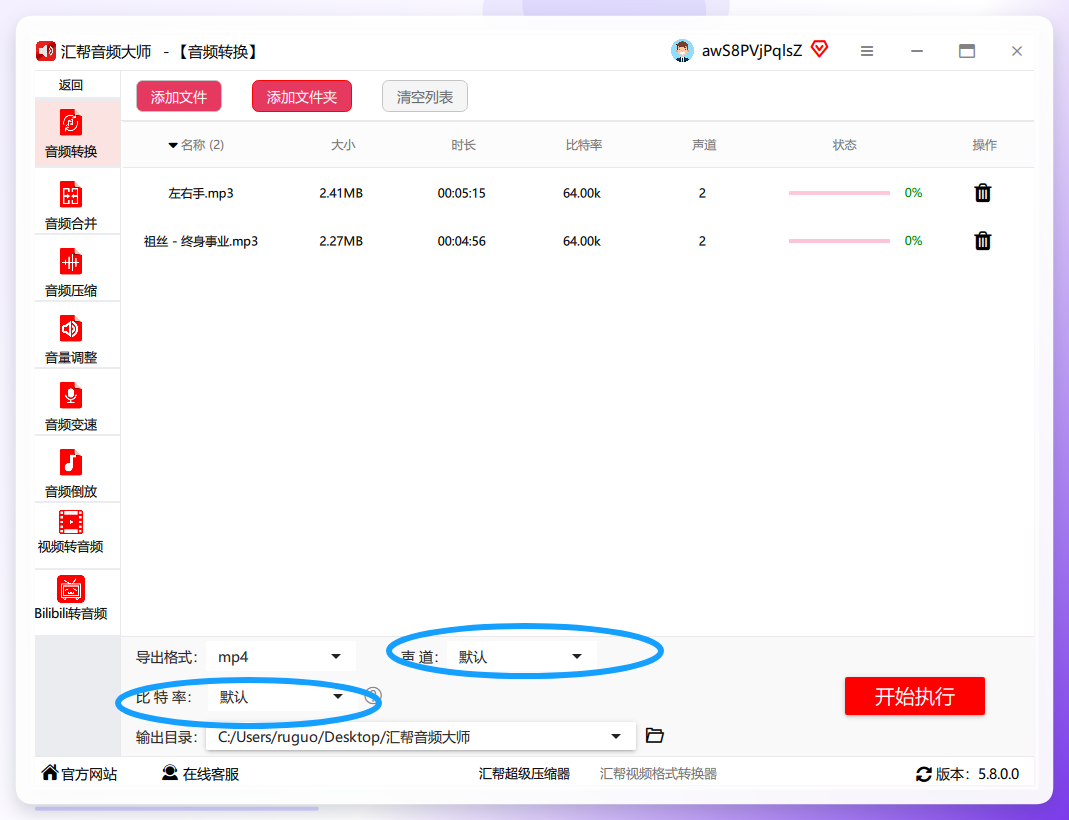Delete the 祖丝 - 终身事业.mp3 row with the trash icon
The width and height of the screenshot is (1069, 820).
tap(982, 241)
